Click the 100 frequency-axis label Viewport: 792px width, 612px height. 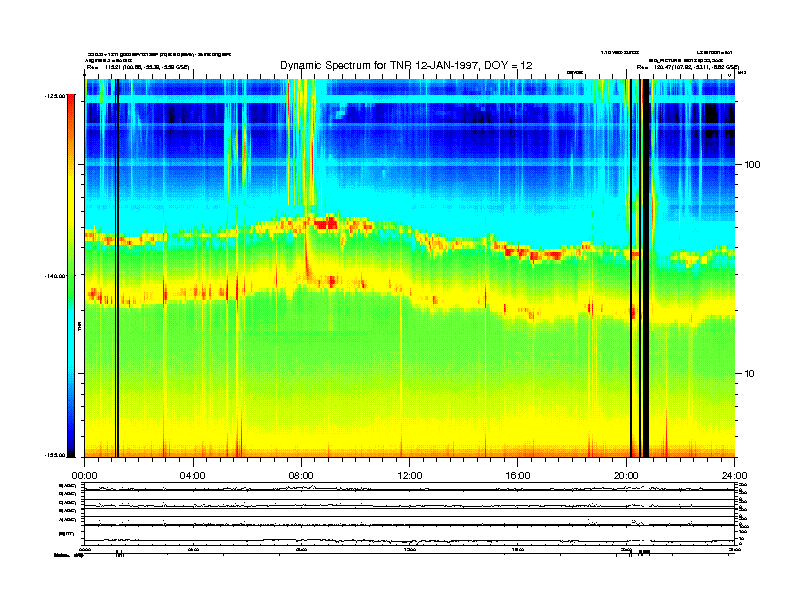(752, 165)
